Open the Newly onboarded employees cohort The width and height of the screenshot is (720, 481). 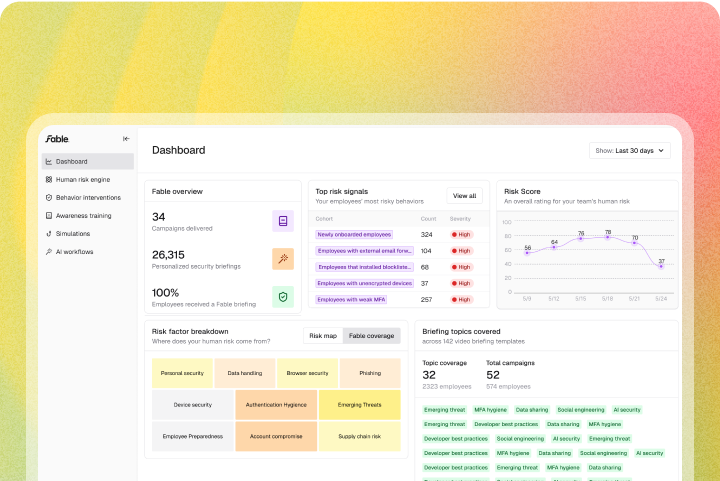355,234
